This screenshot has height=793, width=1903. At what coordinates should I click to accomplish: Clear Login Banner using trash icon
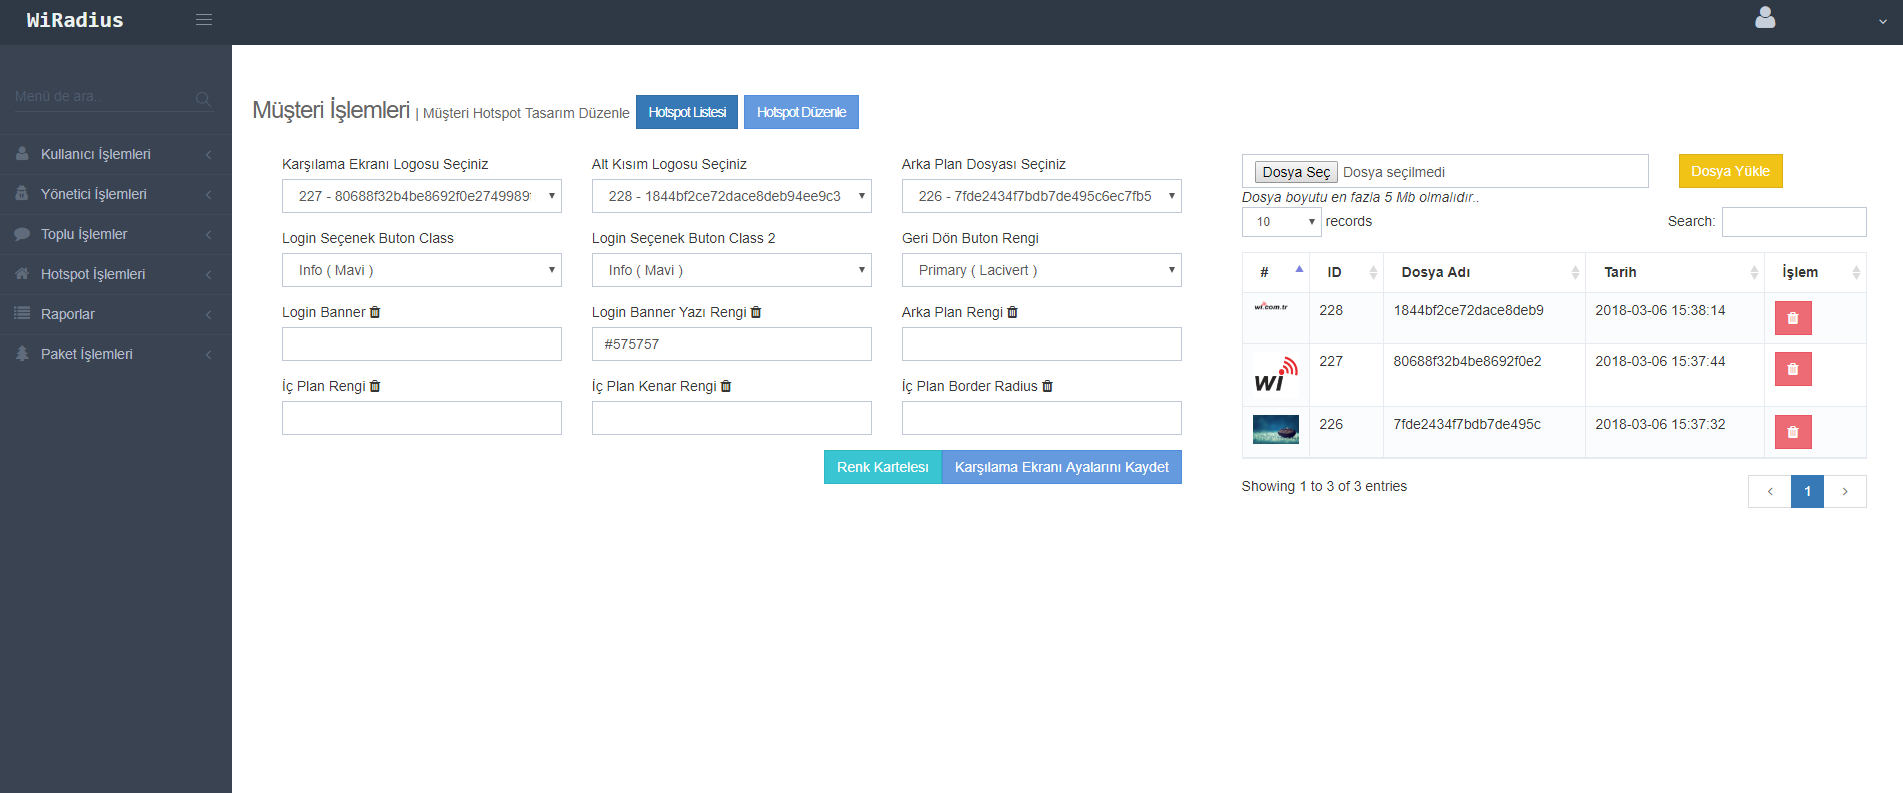point(375,312)
